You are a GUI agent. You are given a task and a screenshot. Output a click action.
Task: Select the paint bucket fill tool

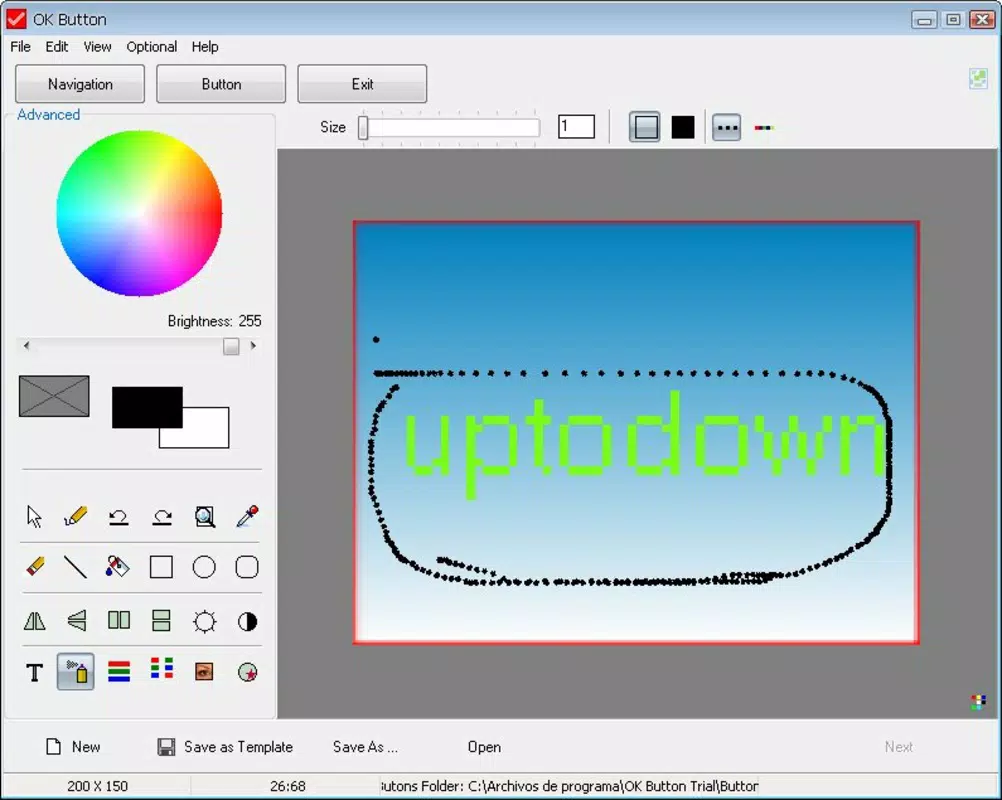(118, 567)
